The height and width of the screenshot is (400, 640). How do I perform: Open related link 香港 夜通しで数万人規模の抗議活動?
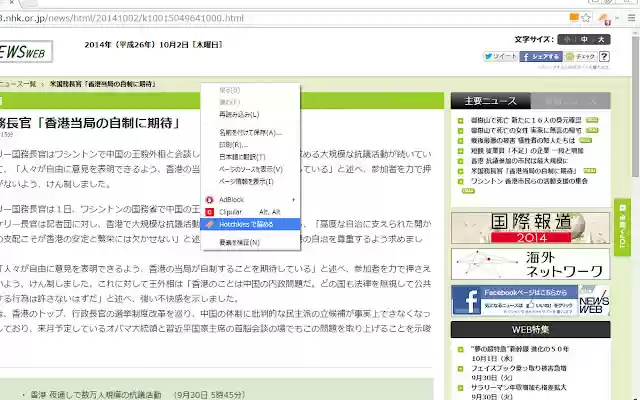[x=96, y=395]
